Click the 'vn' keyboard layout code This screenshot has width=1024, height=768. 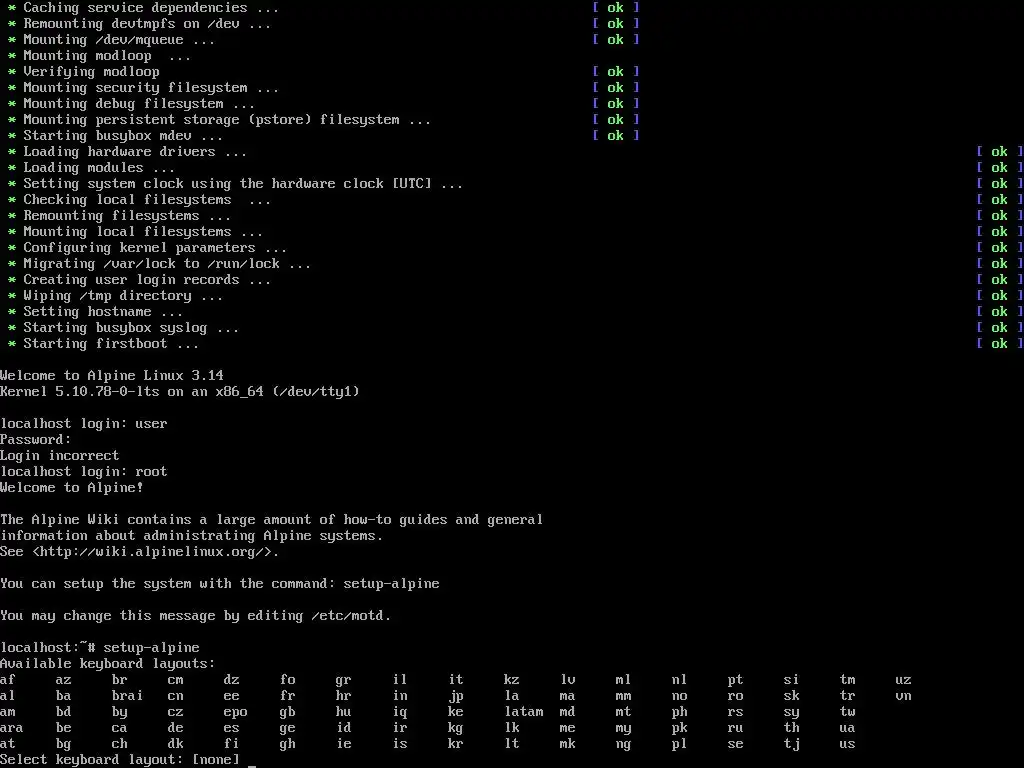tap(903, 696)
